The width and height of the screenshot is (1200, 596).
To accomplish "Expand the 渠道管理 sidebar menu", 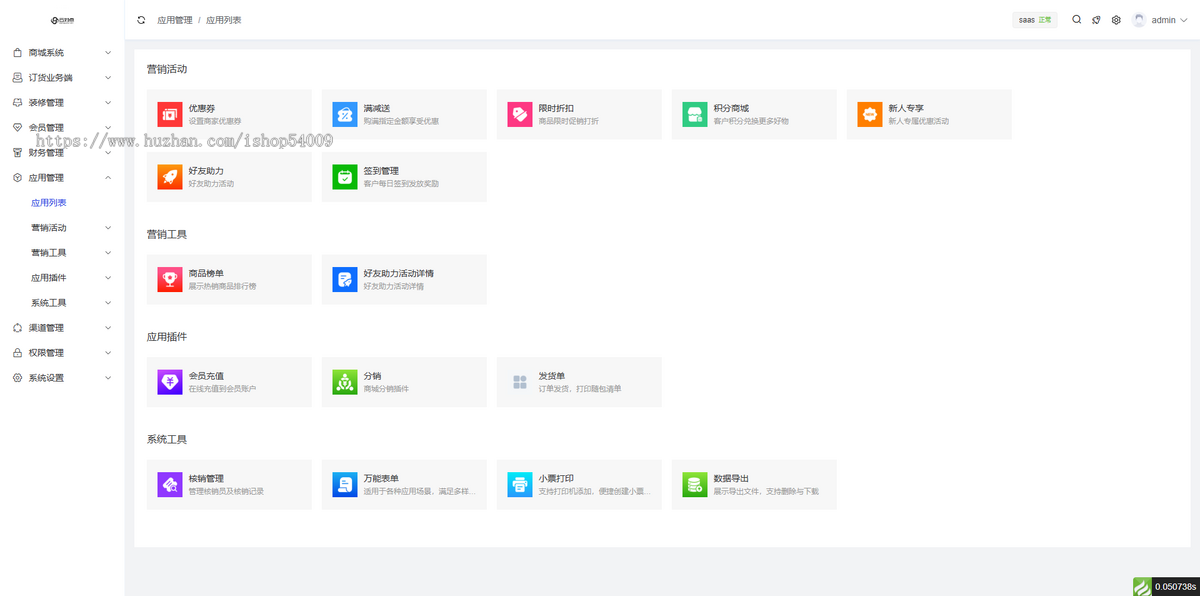I will [62, 327].
